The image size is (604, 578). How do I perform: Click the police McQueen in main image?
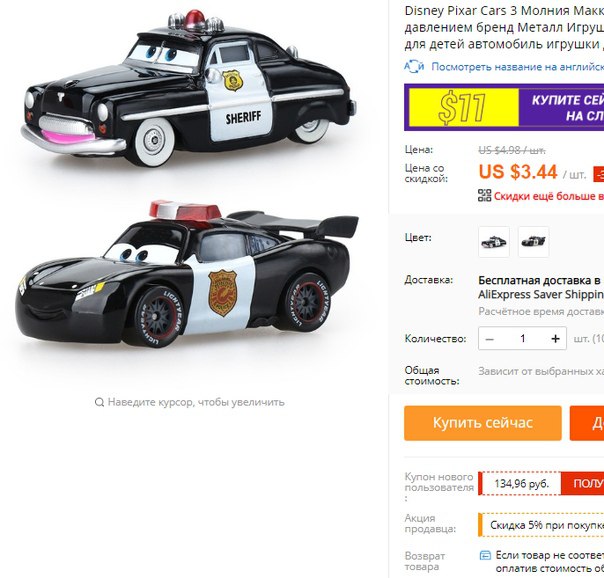187,273
